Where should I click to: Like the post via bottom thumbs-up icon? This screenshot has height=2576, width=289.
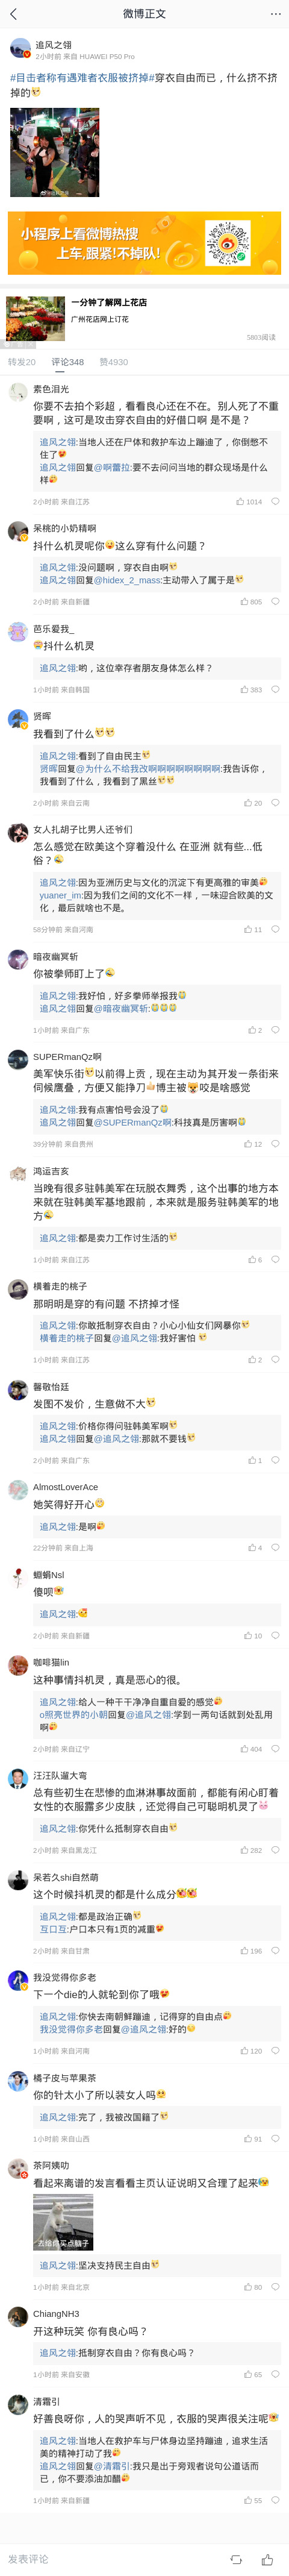click(x=267, y=2558)
